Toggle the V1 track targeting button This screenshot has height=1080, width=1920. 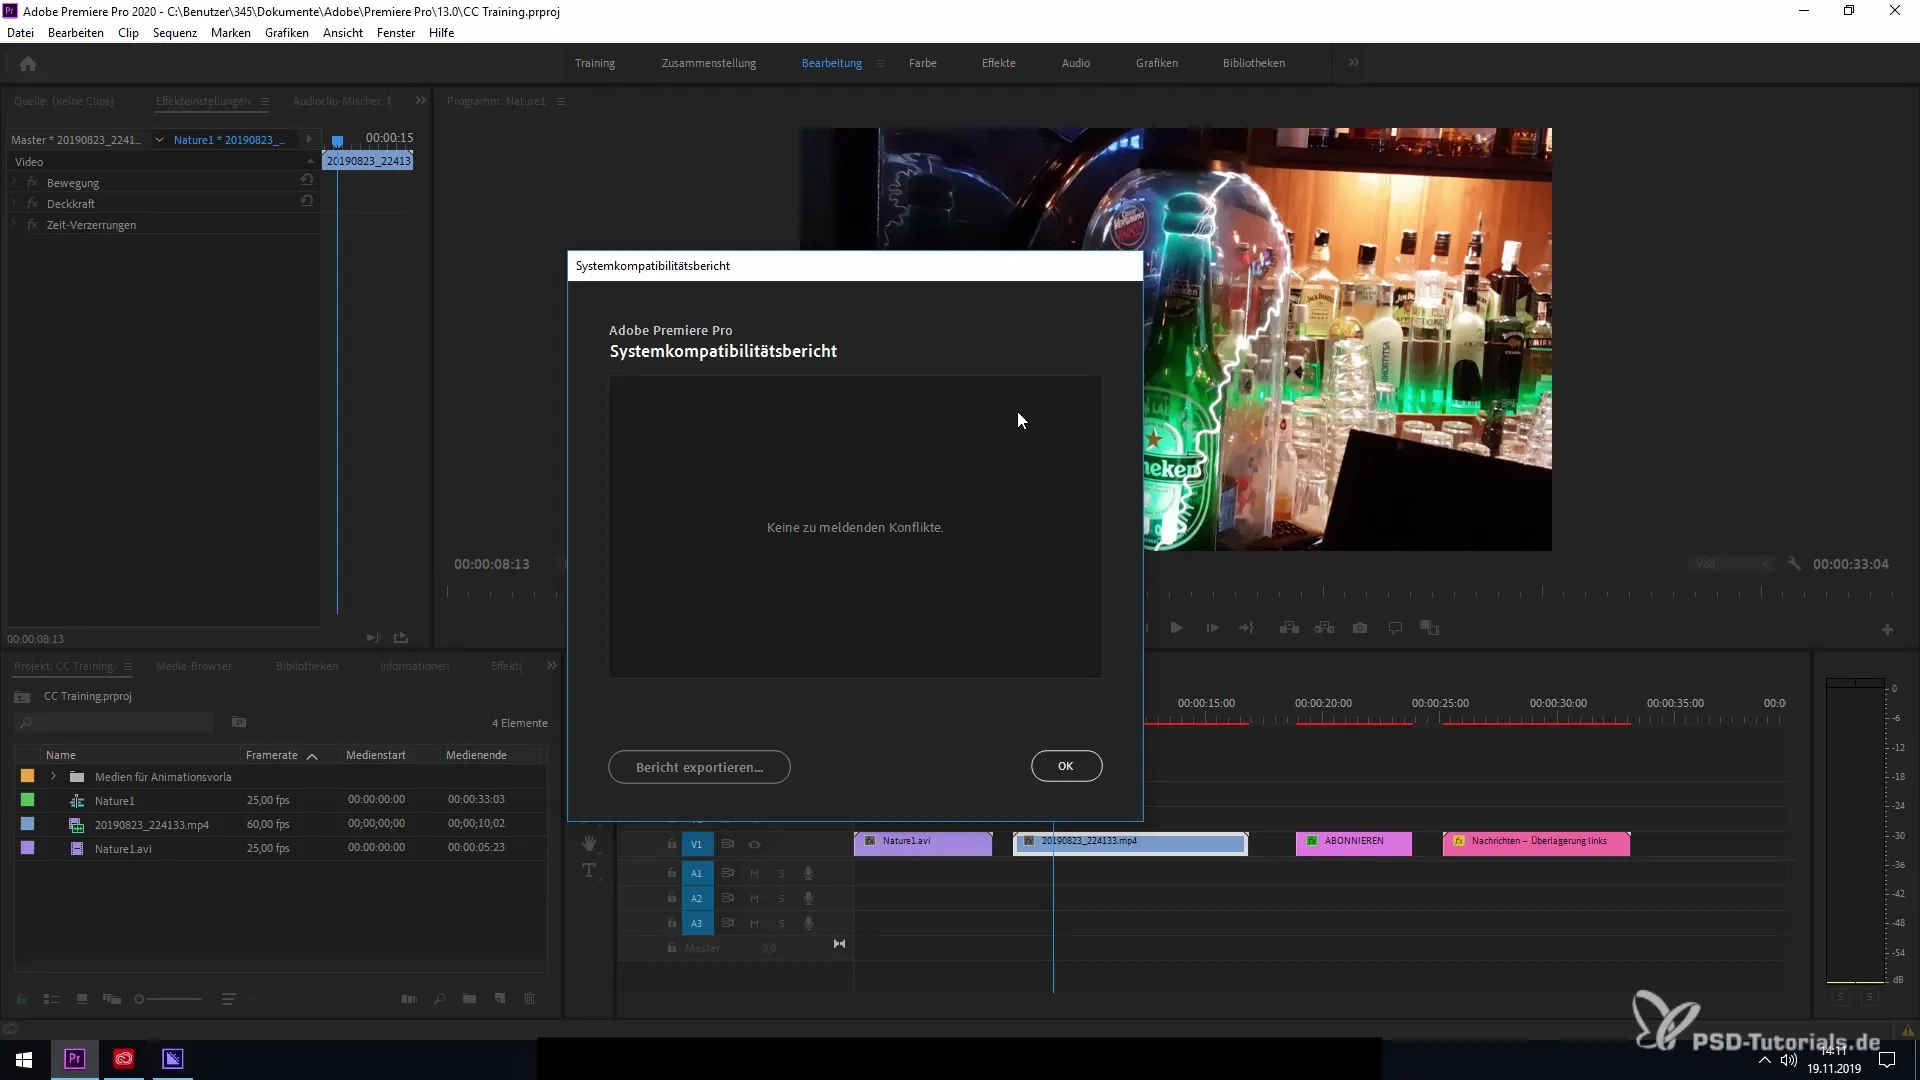[x=697, y=844]
